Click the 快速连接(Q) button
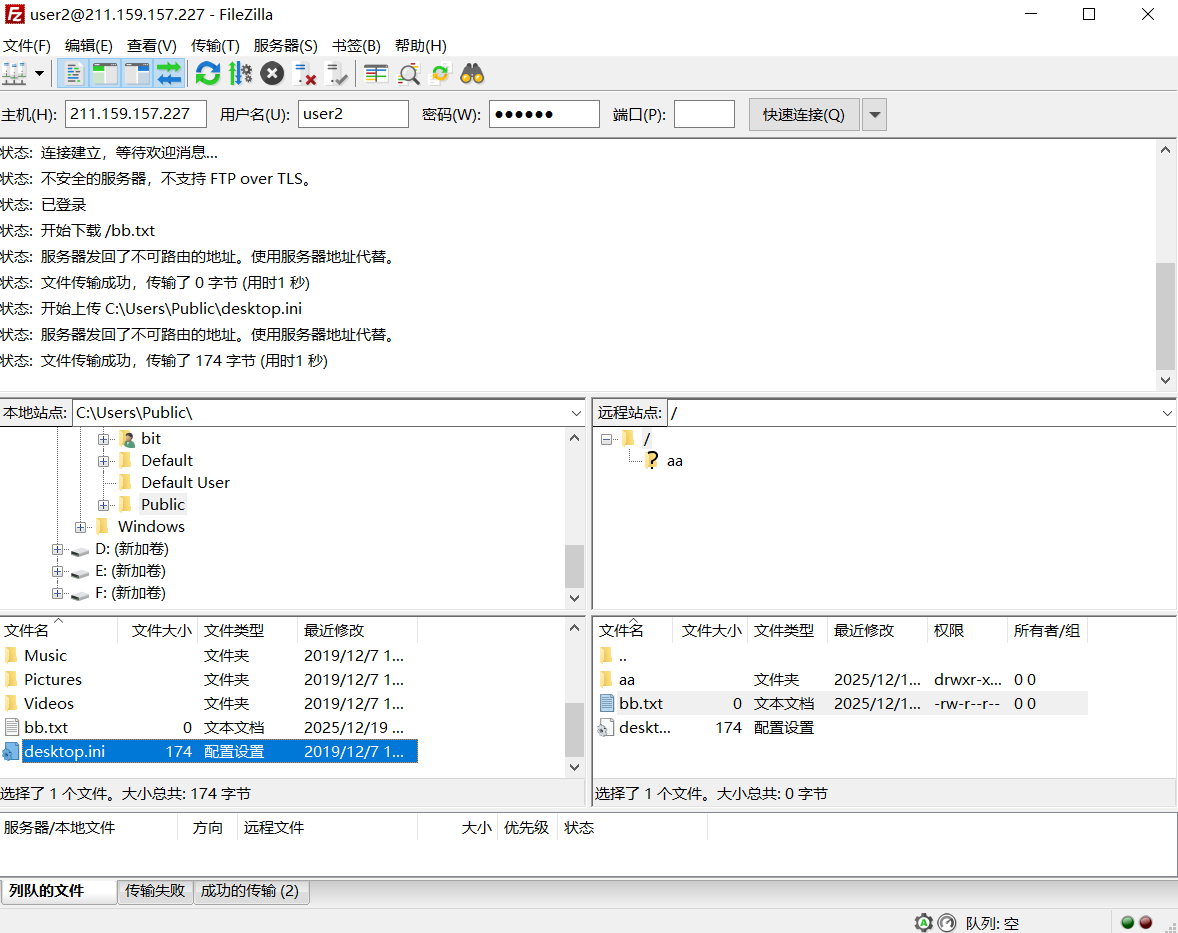The width and height of the screenshot is (1178, 933). click(x=803, y=115)
